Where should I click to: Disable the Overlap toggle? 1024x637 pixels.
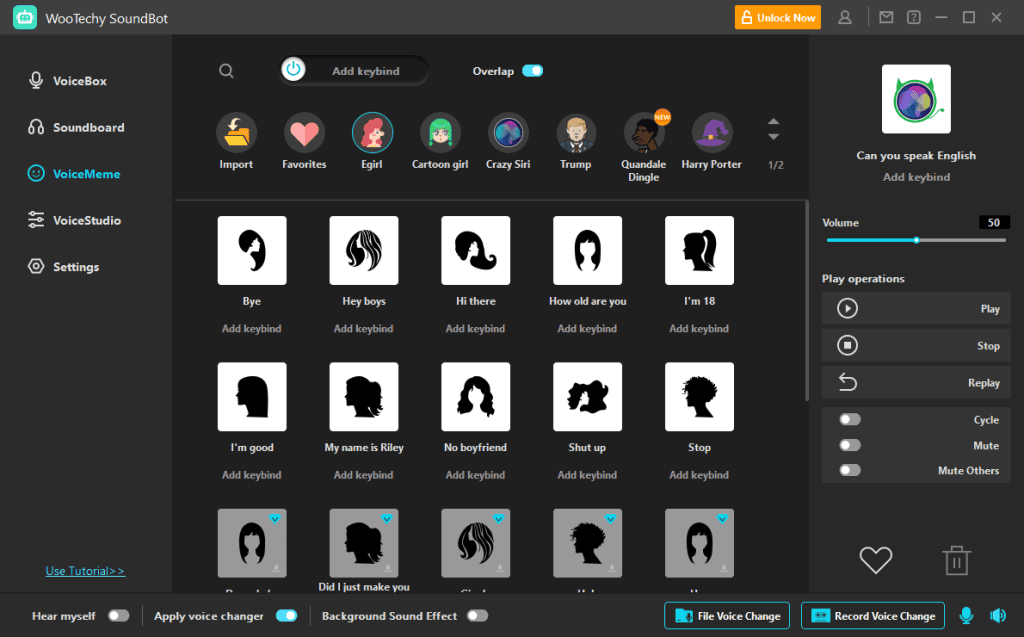532,71
